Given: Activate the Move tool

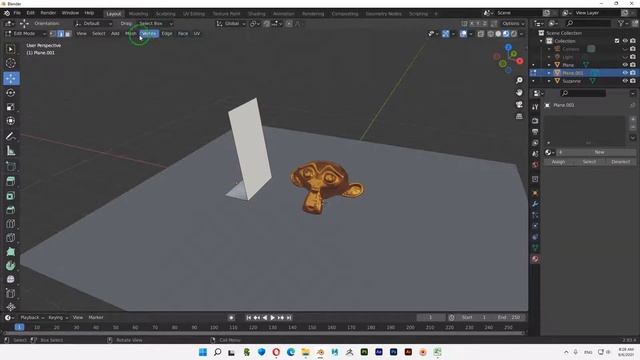Looking at the screenshot, I should point(11,78).
